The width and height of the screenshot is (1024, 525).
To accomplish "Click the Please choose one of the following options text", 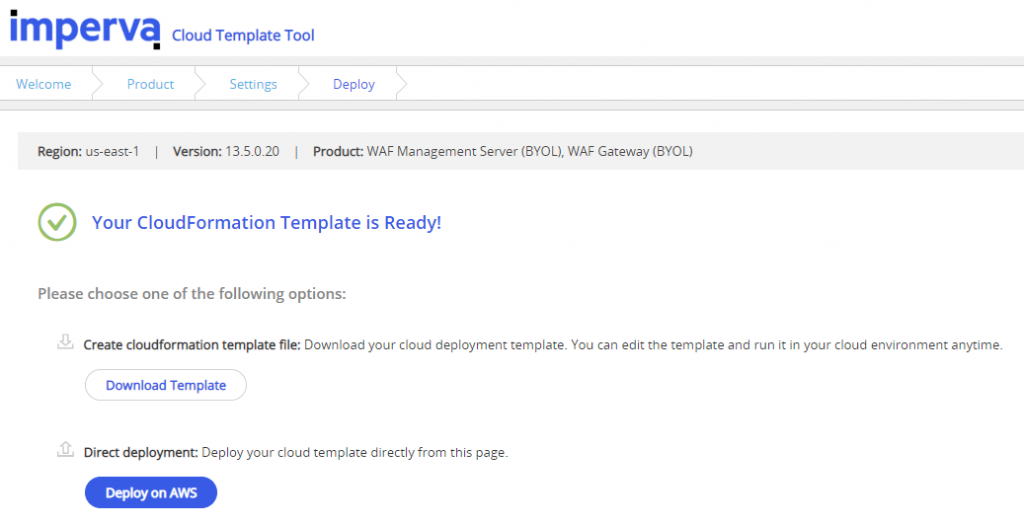I will coord(192,294).
